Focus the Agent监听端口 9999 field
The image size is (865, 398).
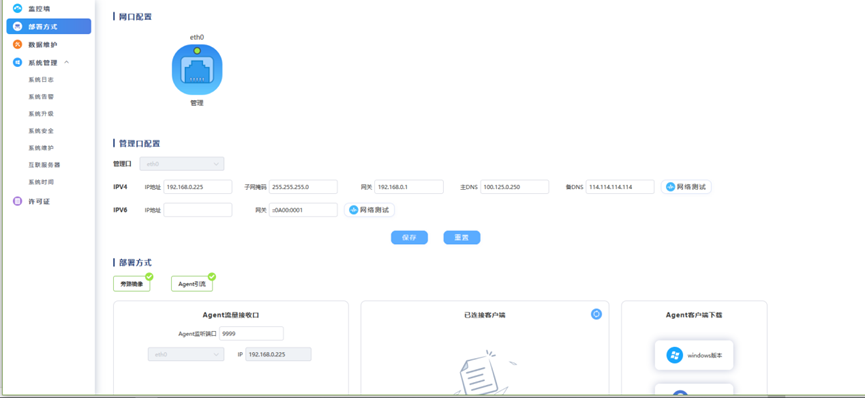click(x=252, y=333)
